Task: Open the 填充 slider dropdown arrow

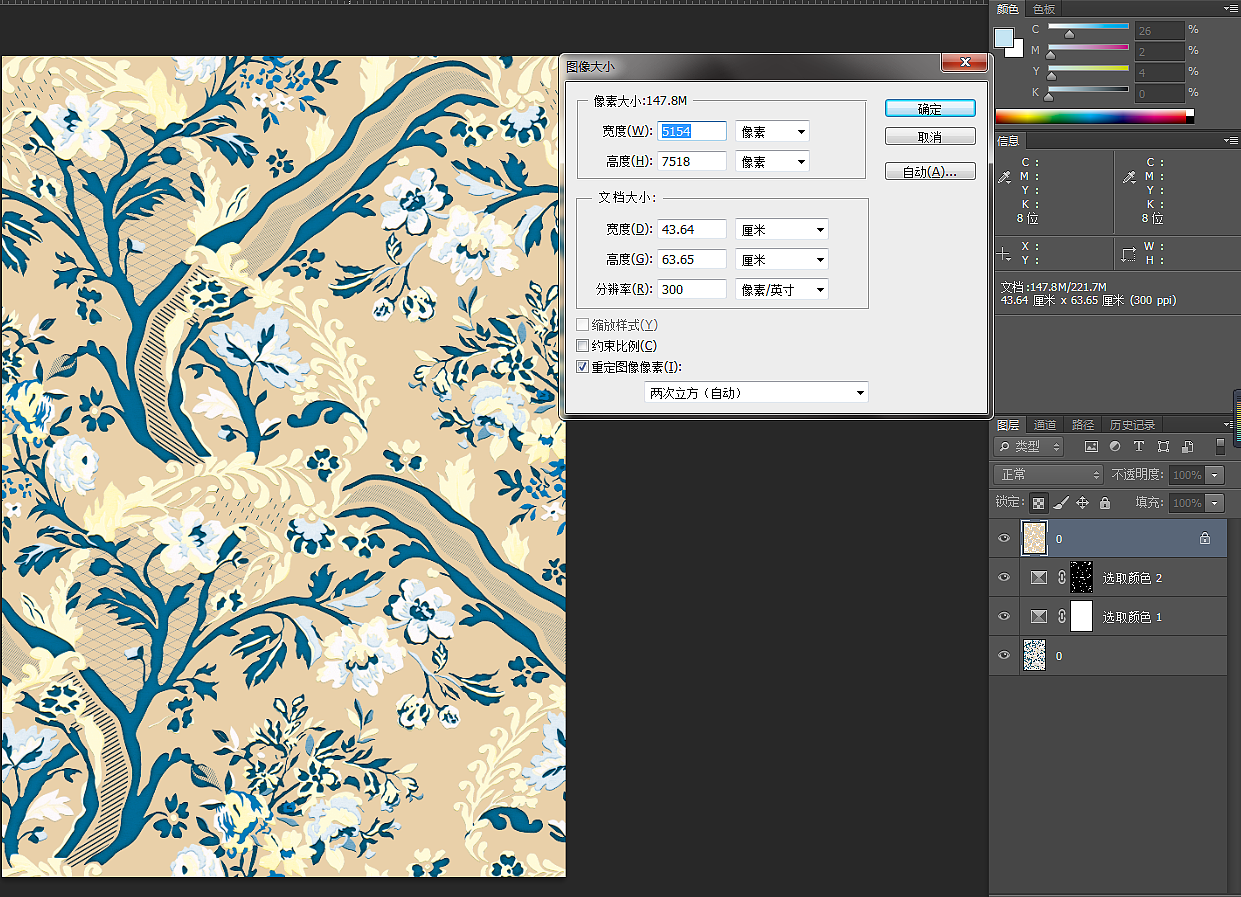Action: pyautogui.click(x=1215, y=503)
